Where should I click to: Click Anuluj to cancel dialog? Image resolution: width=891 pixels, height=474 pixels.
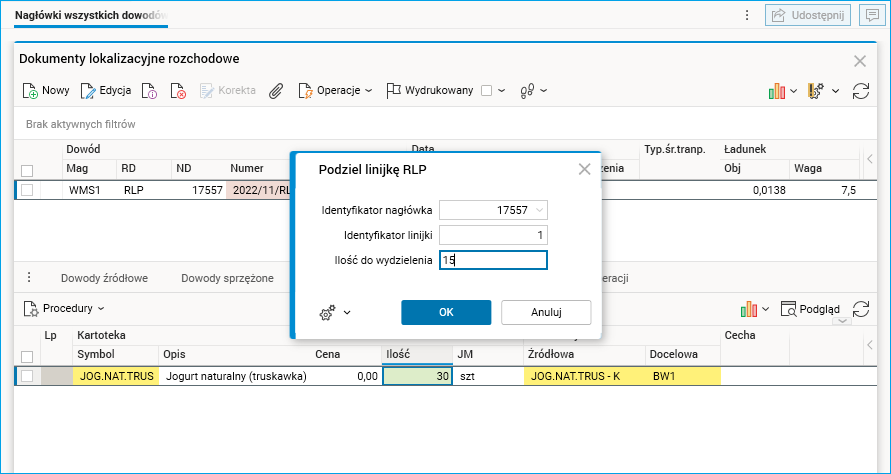coord(546,312)
